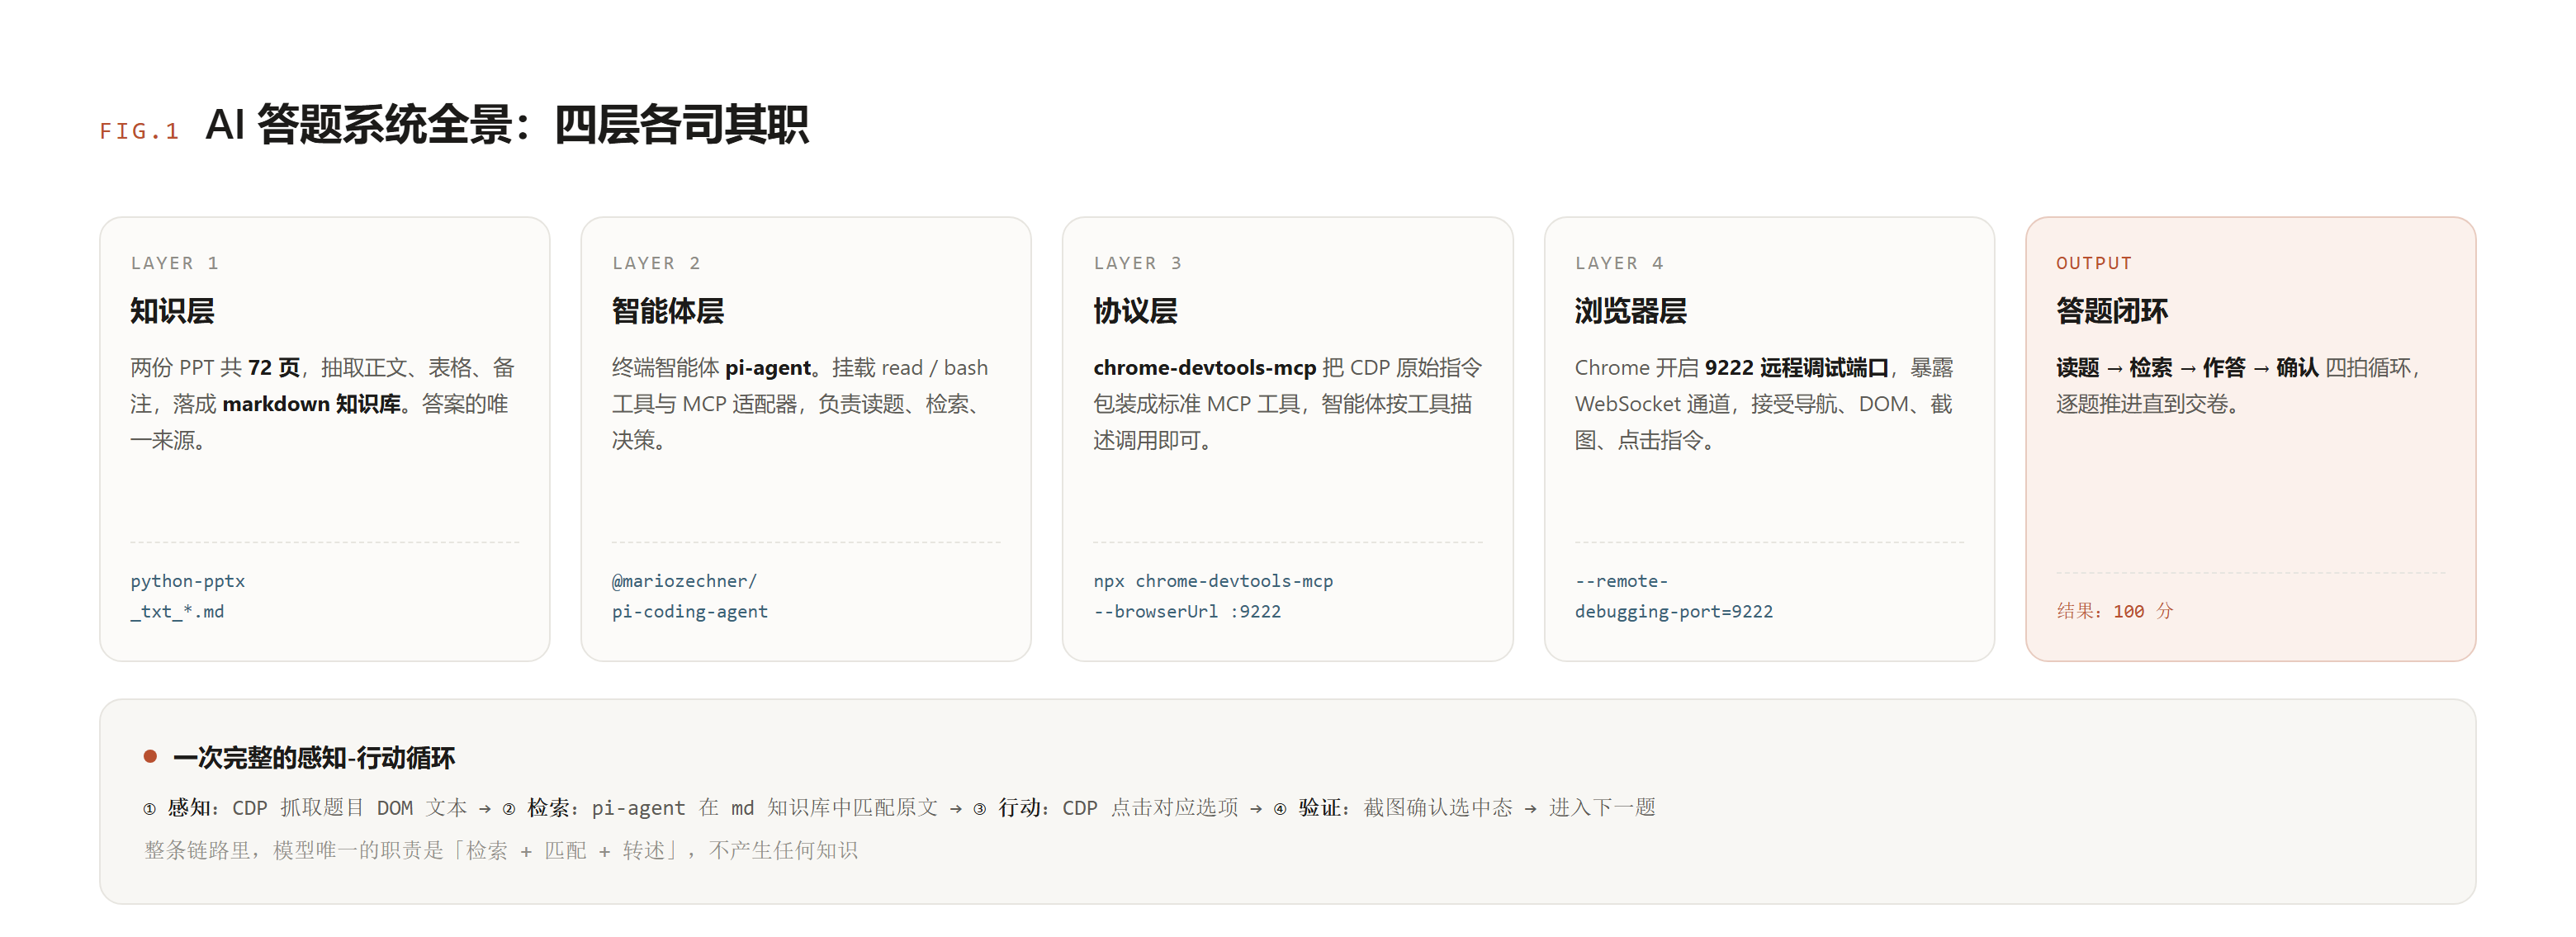Click step "① 感知" in the loop line

[178, 808]
